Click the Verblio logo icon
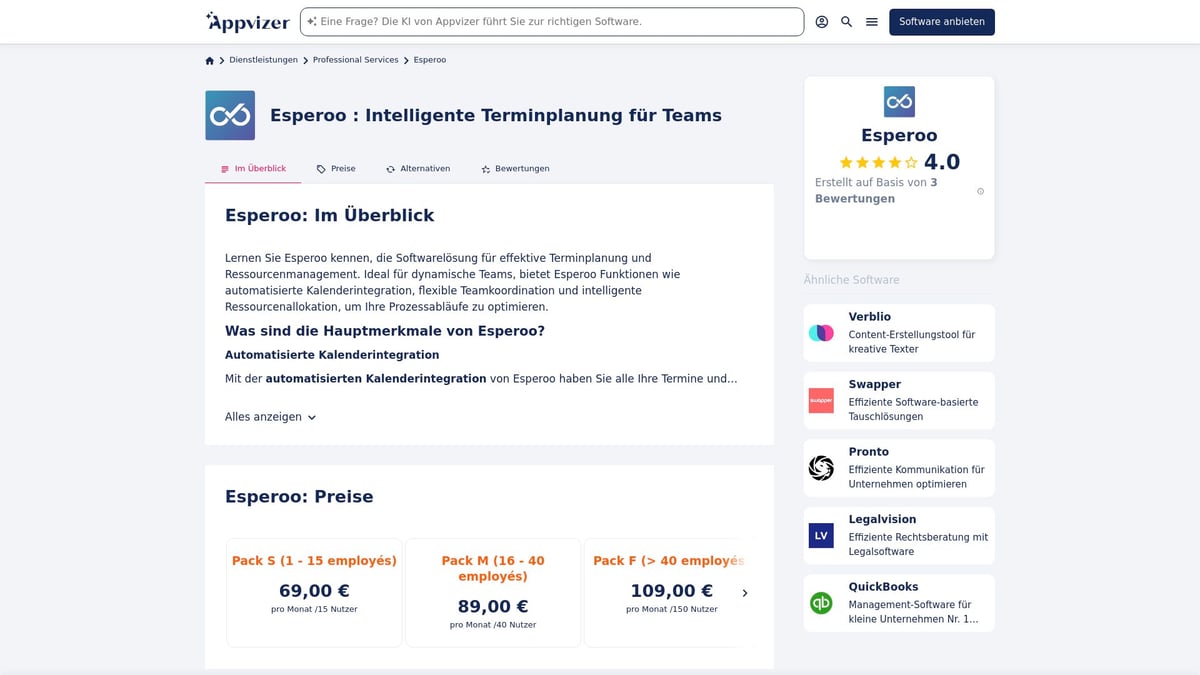This screenshot has width=1200, height=675. click(821, 333)
